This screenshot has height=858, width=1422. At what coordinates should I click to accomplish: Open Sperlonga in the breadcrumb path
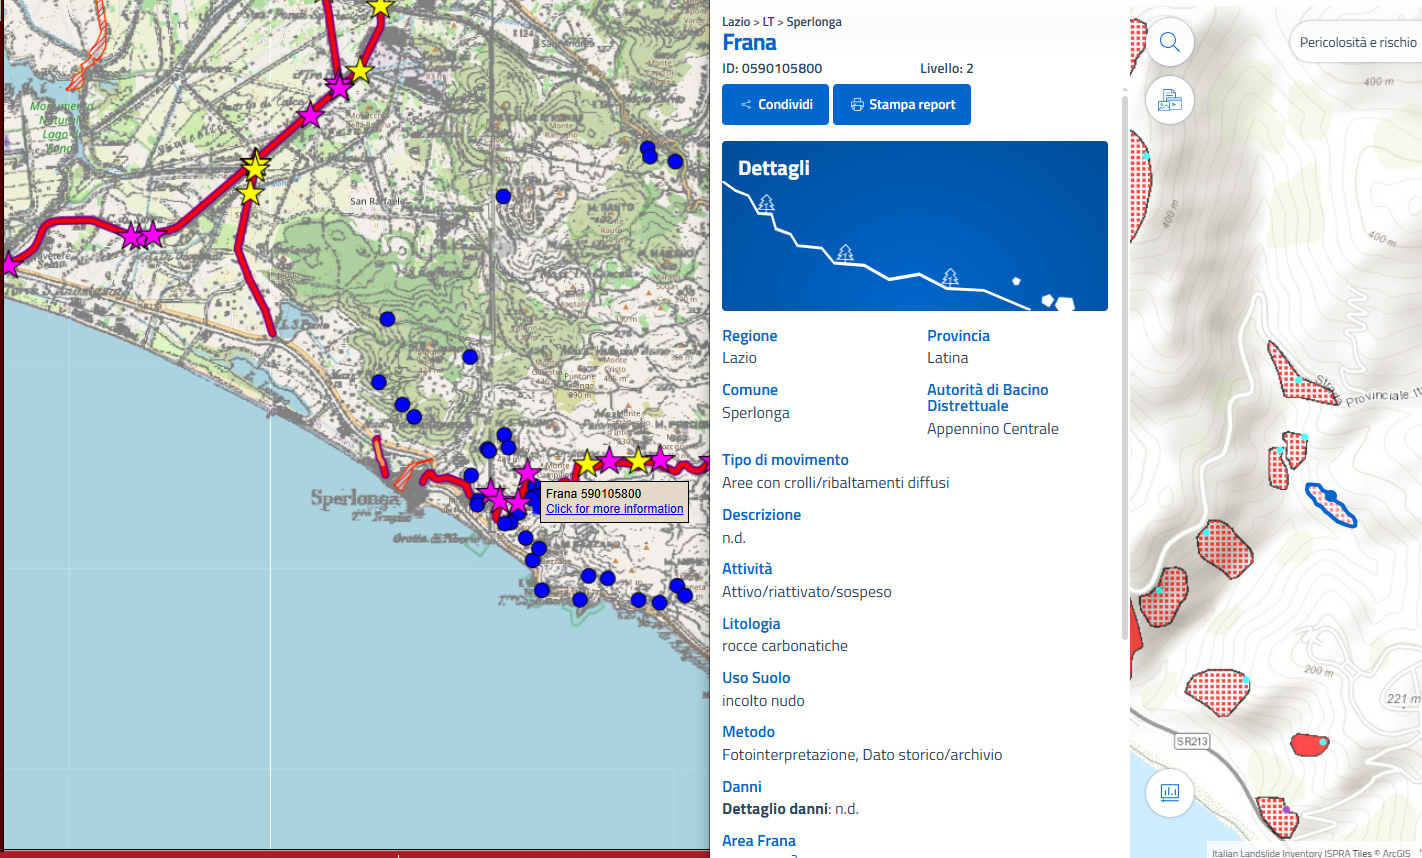click(813, 22)
